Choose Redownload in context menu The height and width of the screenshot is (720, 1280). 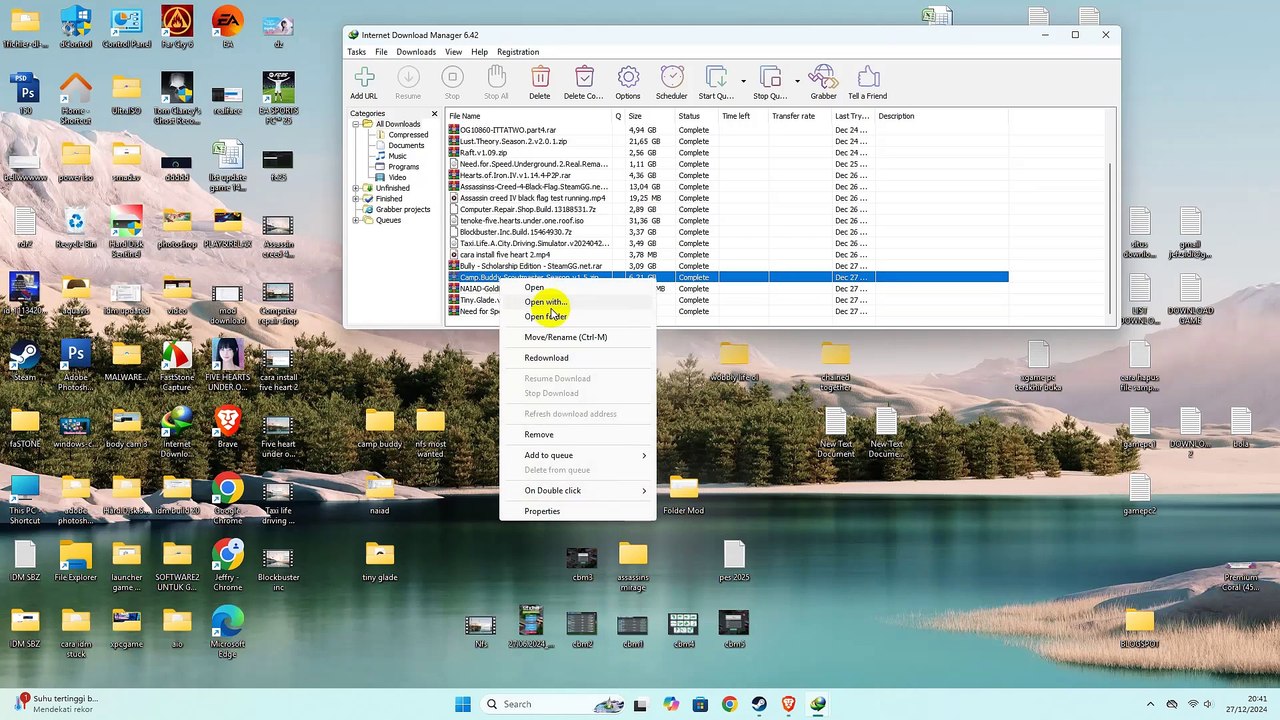click(577, 358)
